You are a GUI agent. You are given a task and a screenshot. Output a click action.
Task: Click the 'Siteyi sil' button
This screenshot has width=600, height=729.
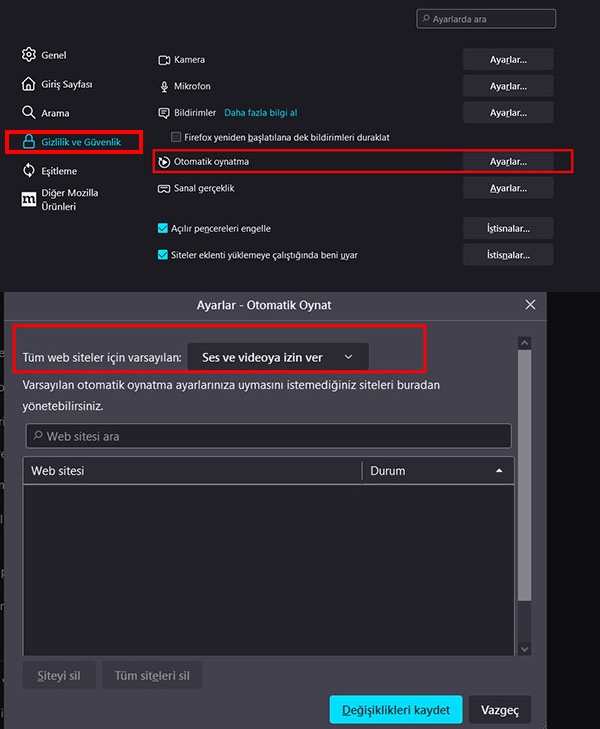(59, 675)
